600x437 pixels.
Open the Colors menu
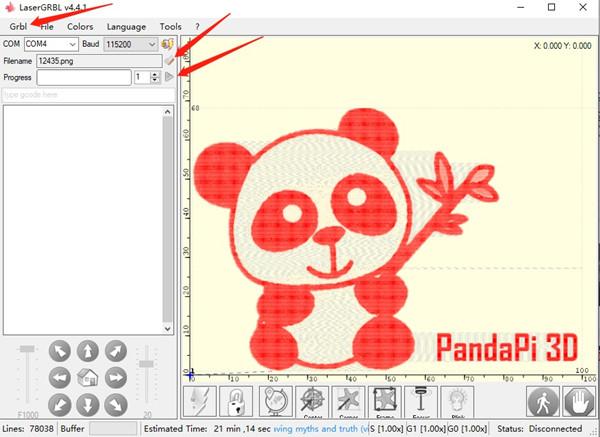click(x=80, y=26)
